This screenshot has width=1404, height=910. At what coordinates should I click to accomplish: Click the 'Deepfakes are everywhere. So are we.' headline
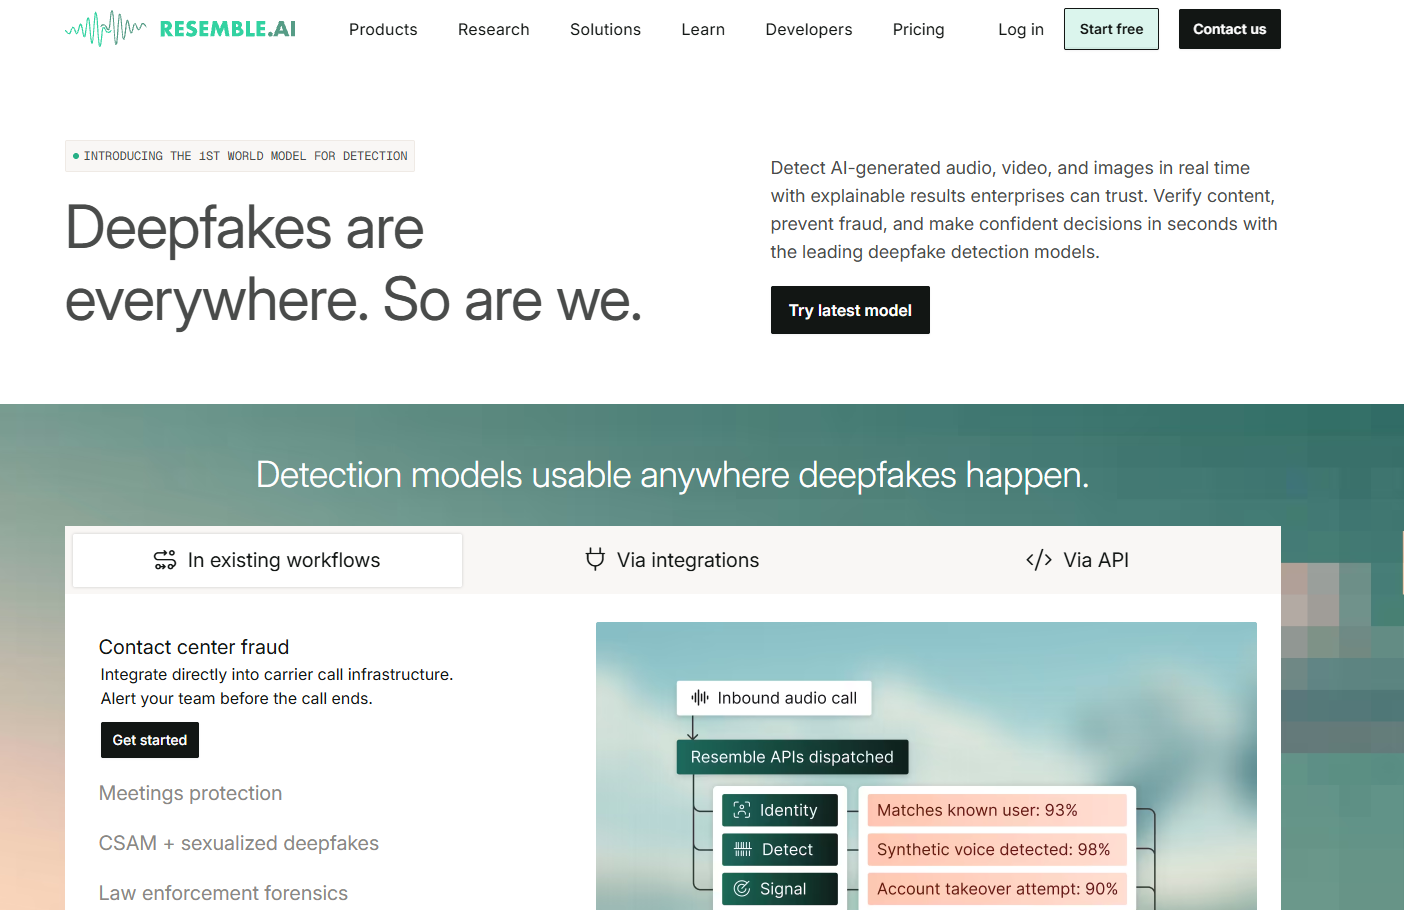click(354, 264)
